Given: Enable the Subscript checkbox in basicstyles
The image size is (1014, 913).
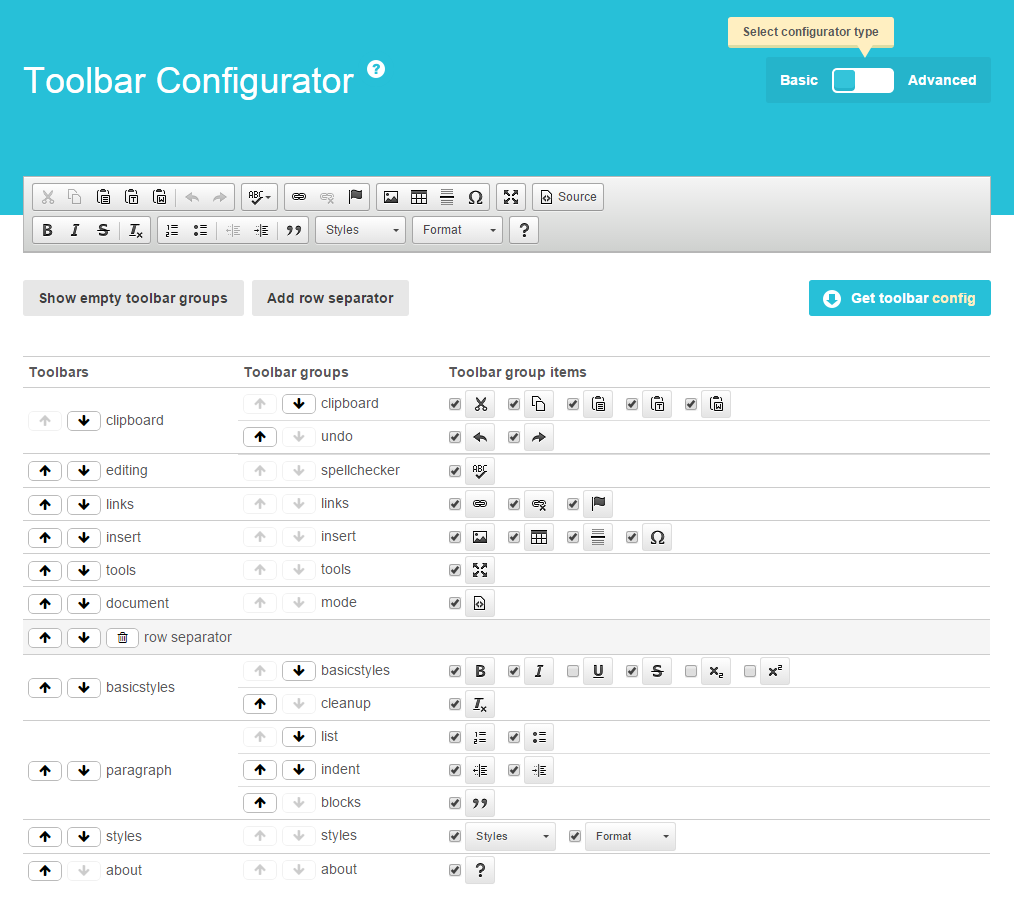Looking at the screenshot, I should (691, 671).
